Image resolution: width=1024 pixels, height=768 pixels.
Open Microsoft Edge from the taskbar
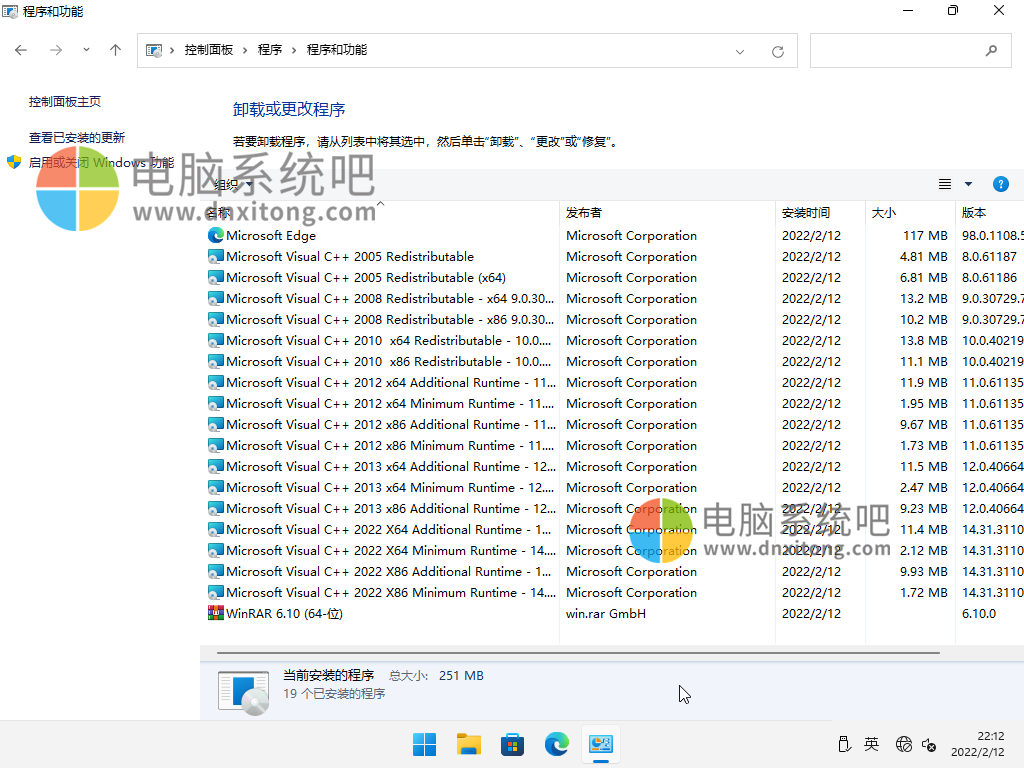[x=556, y=744]
